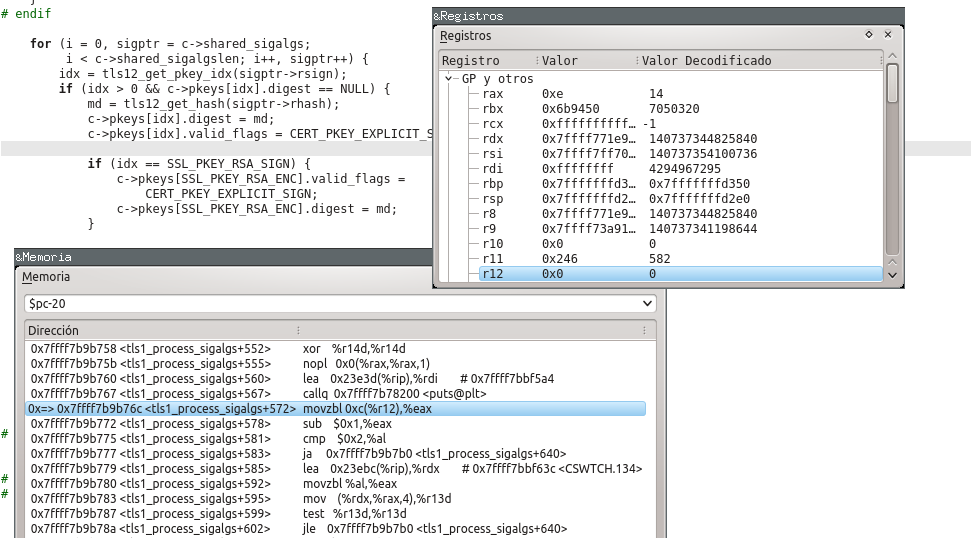Float the Registros panel with diamond icon
This screenshot has height=538, width=971.
(869, 35)
